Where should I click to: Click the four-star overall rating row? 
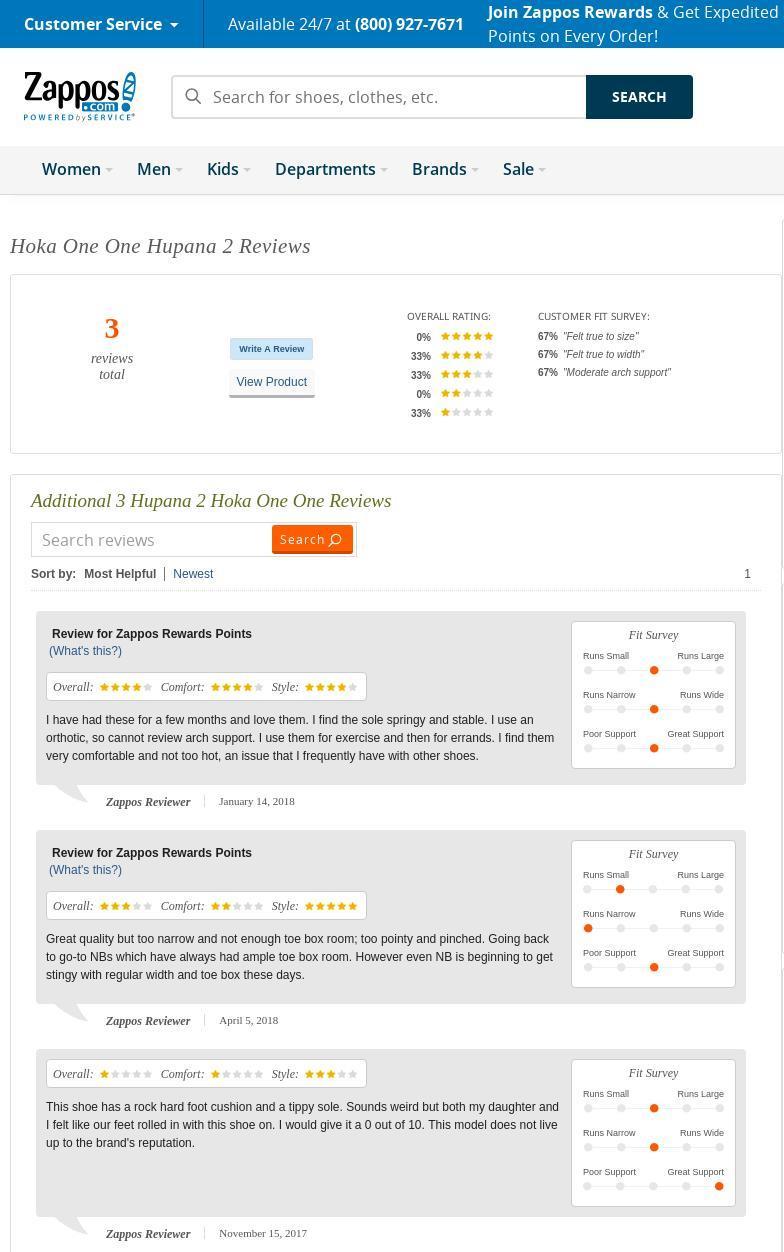[x=452, y=356]
